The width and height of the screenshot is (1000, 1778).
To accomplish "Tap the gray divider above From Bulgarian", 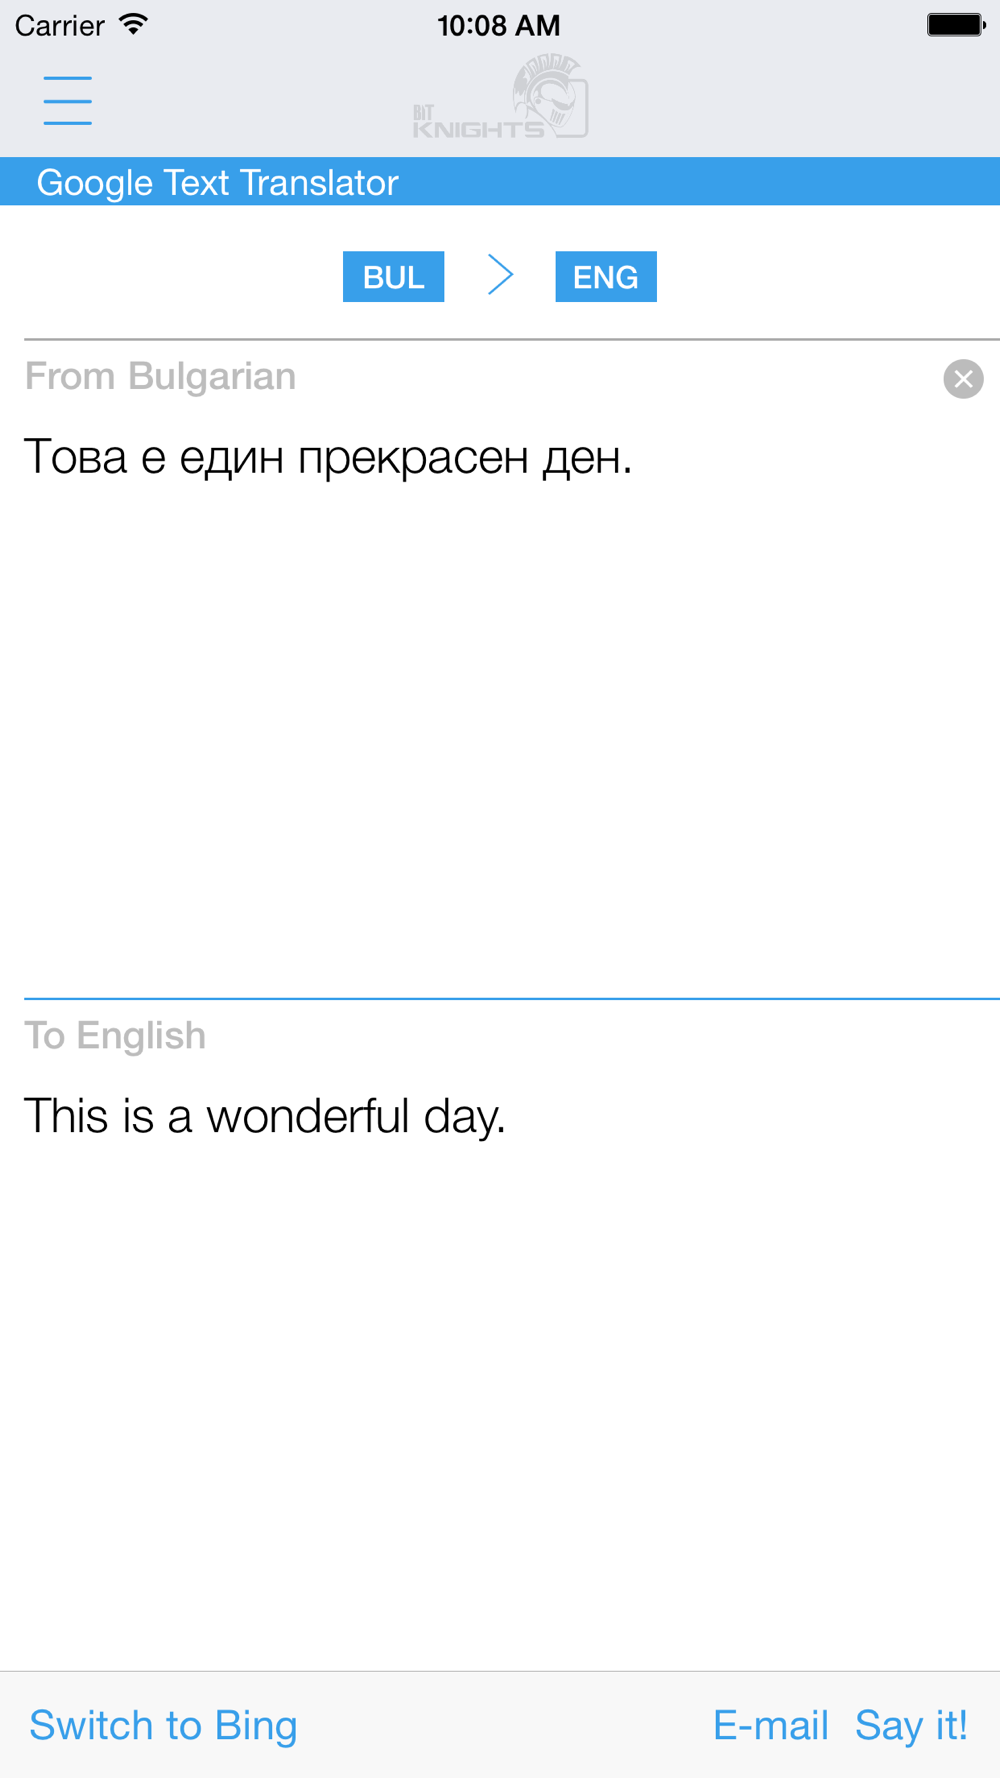I will [512, 339].
